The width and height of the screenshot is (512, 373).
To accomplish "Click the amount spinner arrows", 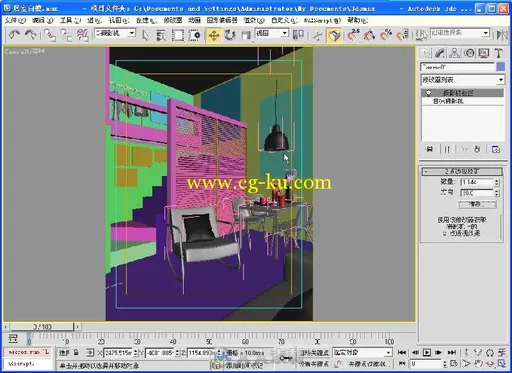I will point(497,182).
